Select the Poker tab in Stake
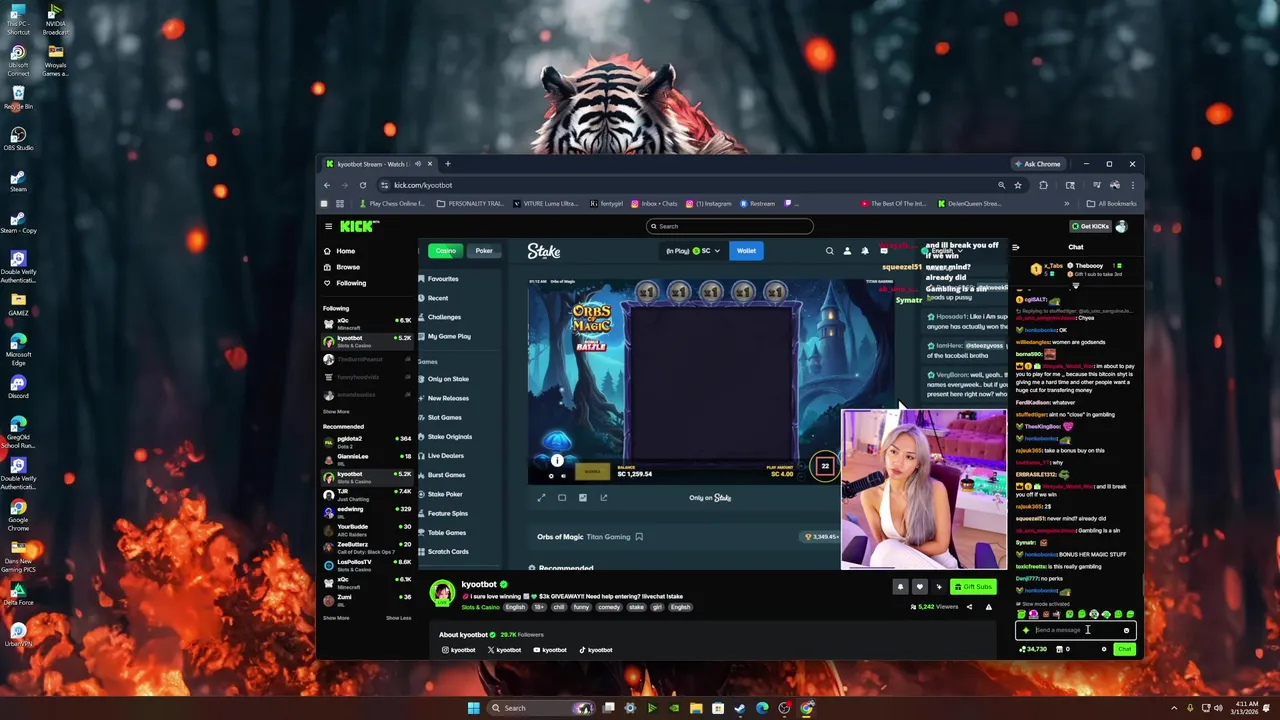Image resolution: width=1280 pixels, height=720 pixels. [484, 251]
